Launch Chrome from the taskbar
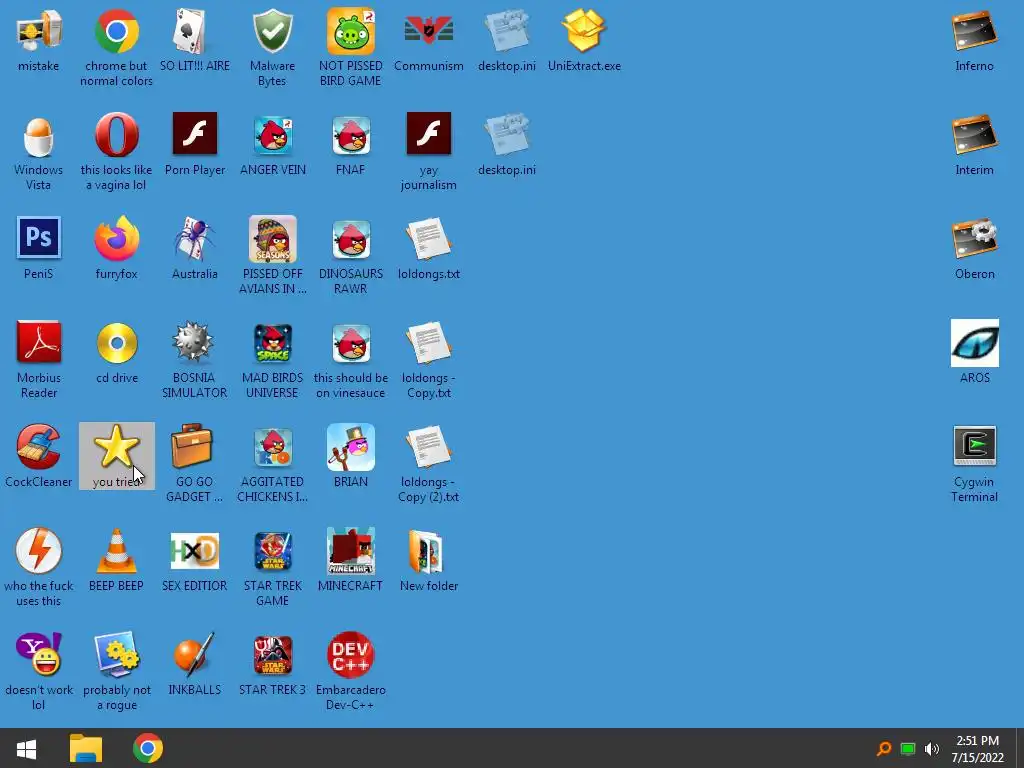The height and width of the screenshot is (768, 1024). [148, 748]
